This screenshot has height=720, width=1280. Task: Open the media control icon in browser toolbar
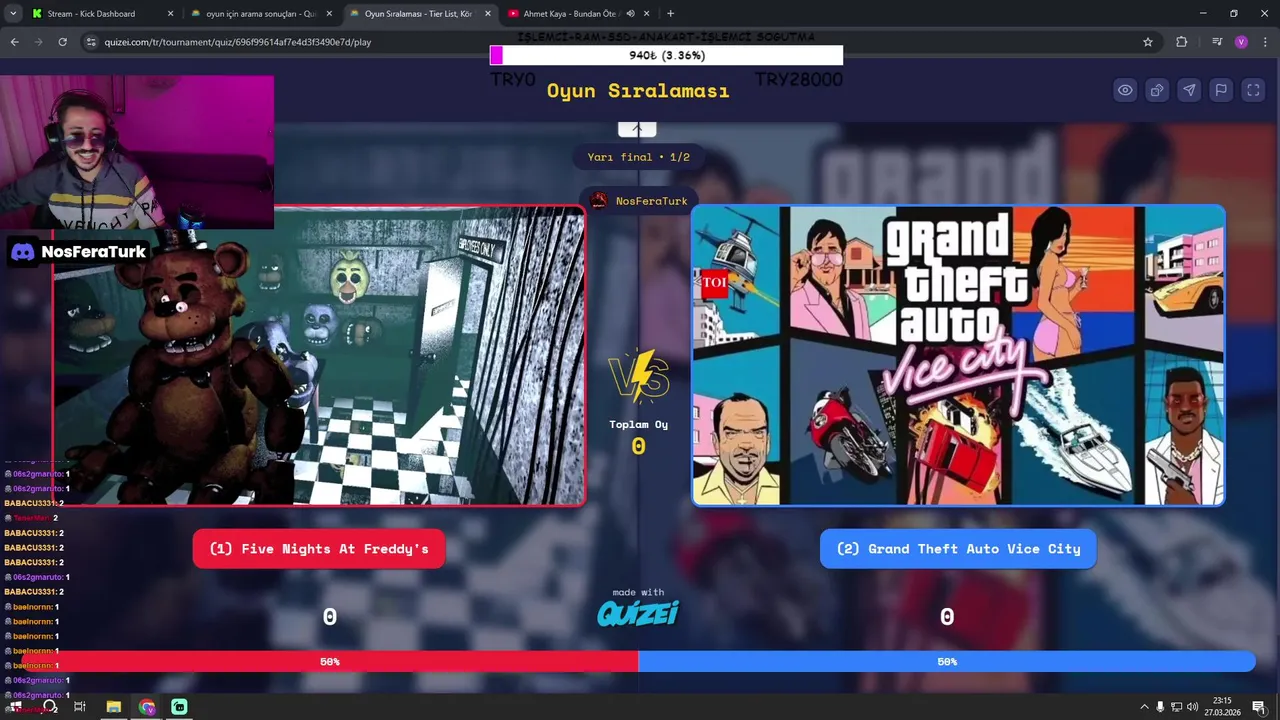(1217, 42)
